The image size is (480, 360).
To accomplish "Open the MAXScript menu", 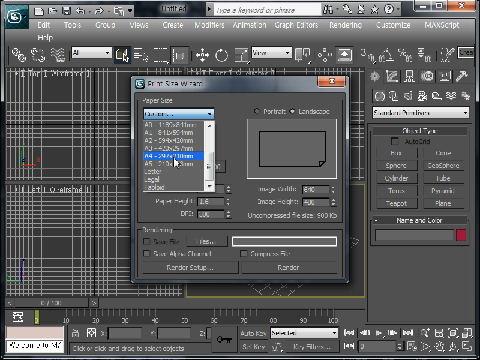I will pos(442,25).
